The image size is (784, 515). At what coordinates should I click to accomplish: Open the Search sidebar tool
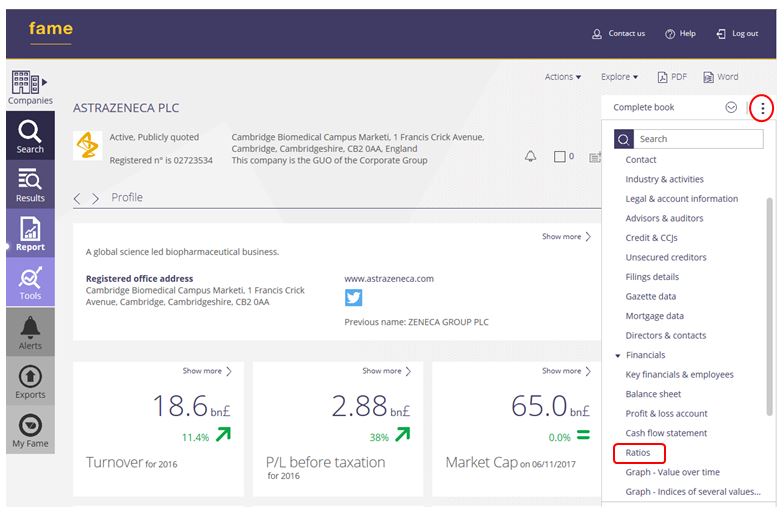(30, 137)
